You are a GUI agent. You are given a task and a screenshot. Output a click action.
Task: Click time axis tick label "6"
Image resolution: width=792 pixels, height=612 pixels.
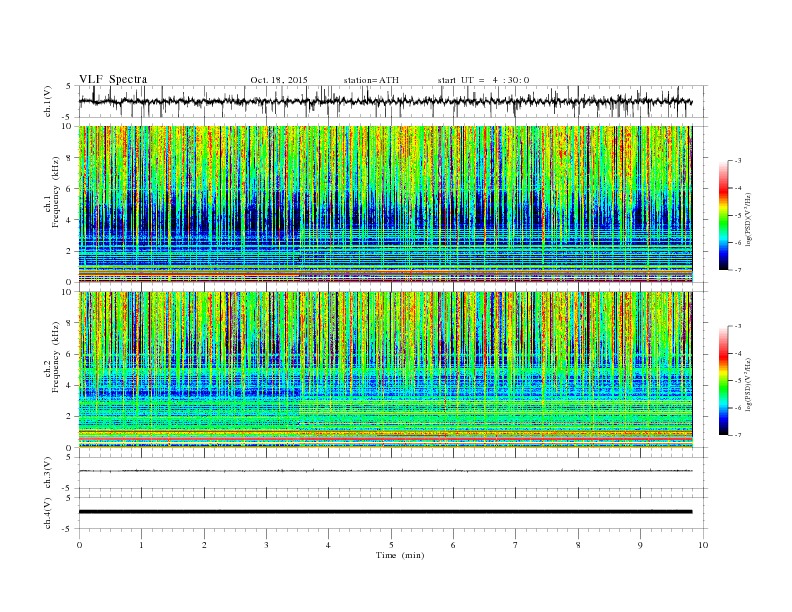click(453, 545)
